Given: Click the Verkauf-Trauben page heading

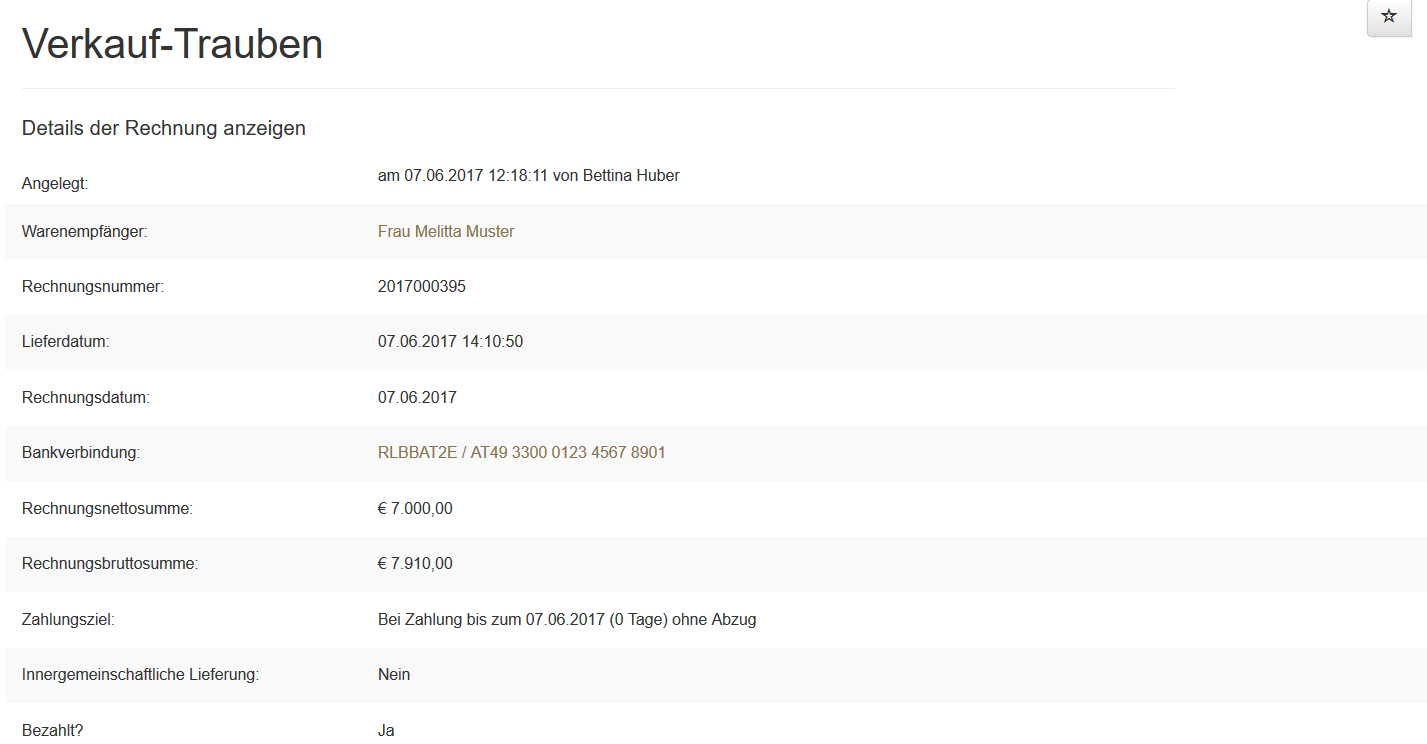Looking at the screenshot, I should 172,44.
